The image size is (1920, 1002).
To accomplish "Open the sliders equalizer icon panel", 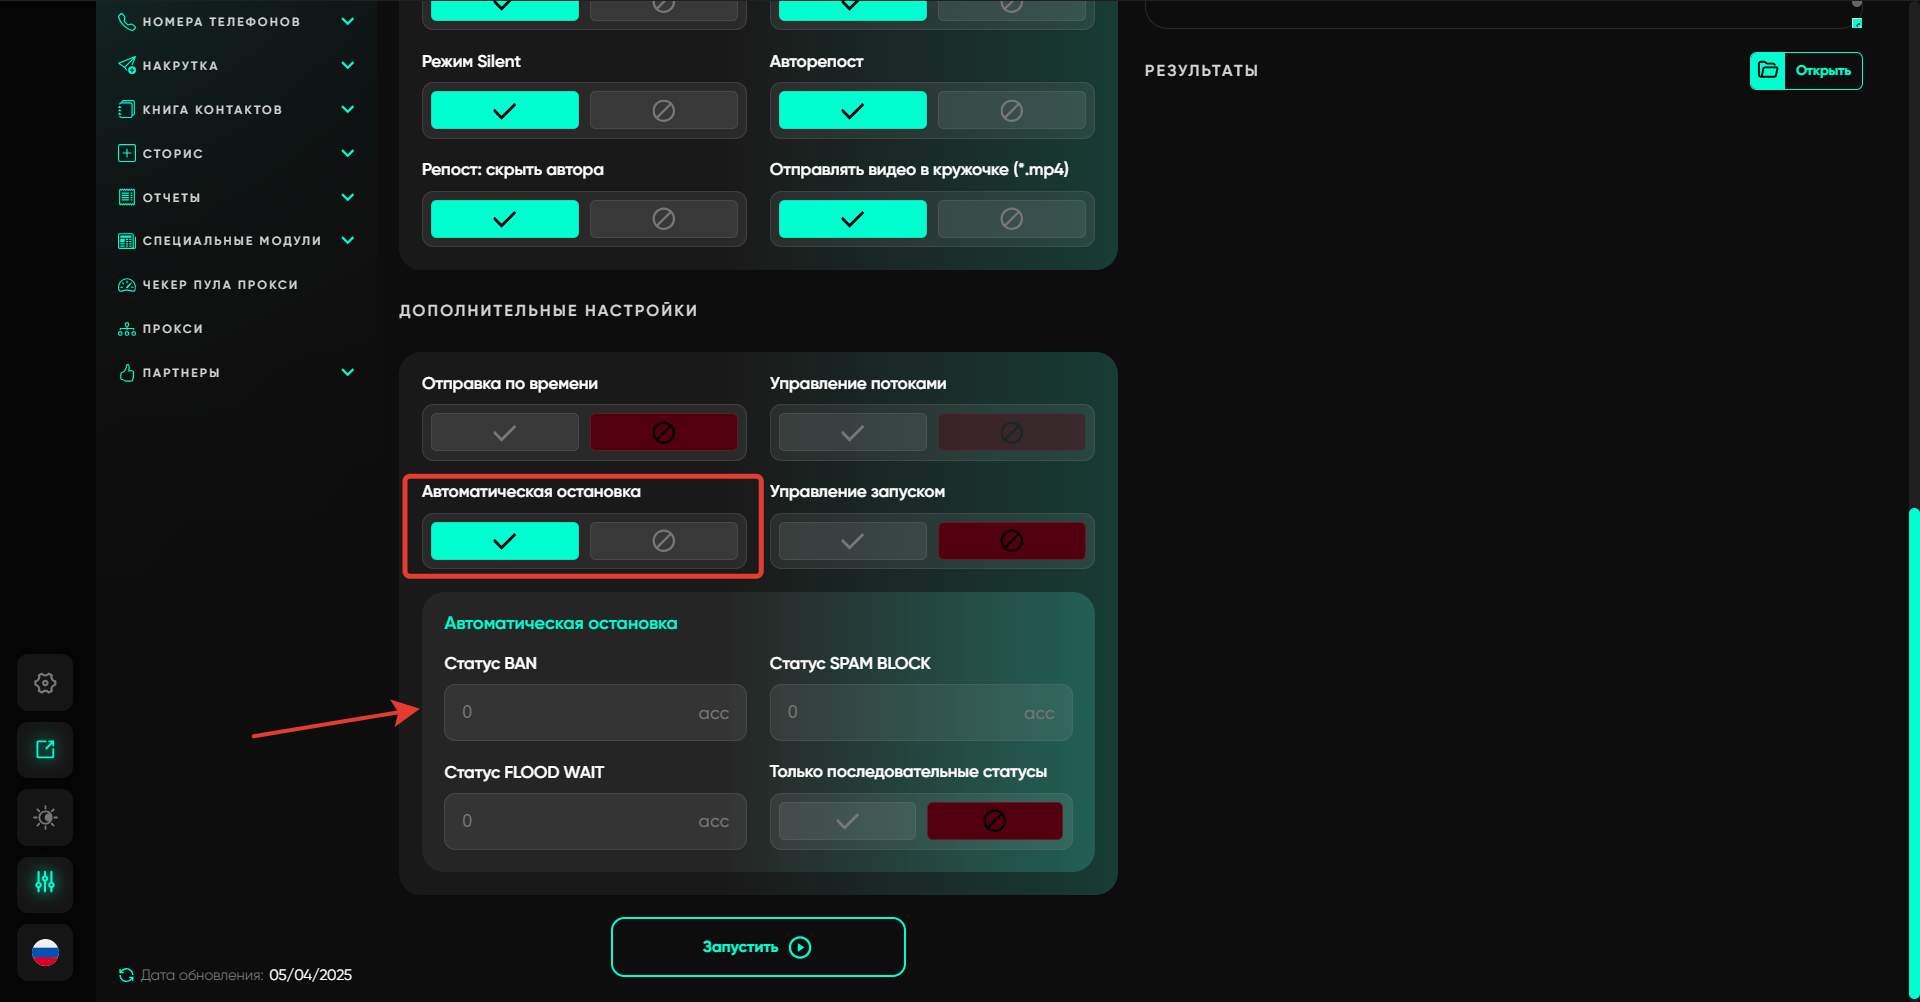I will [x=45, y=883].
